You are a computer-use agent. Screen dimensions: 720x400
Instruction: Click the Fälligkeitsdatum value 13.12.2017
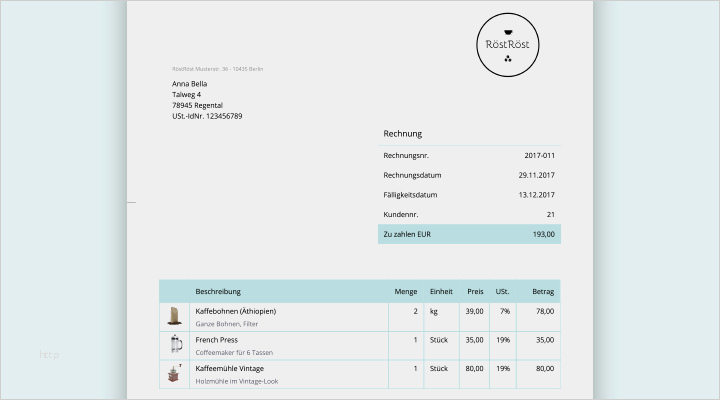coord(536,195)
